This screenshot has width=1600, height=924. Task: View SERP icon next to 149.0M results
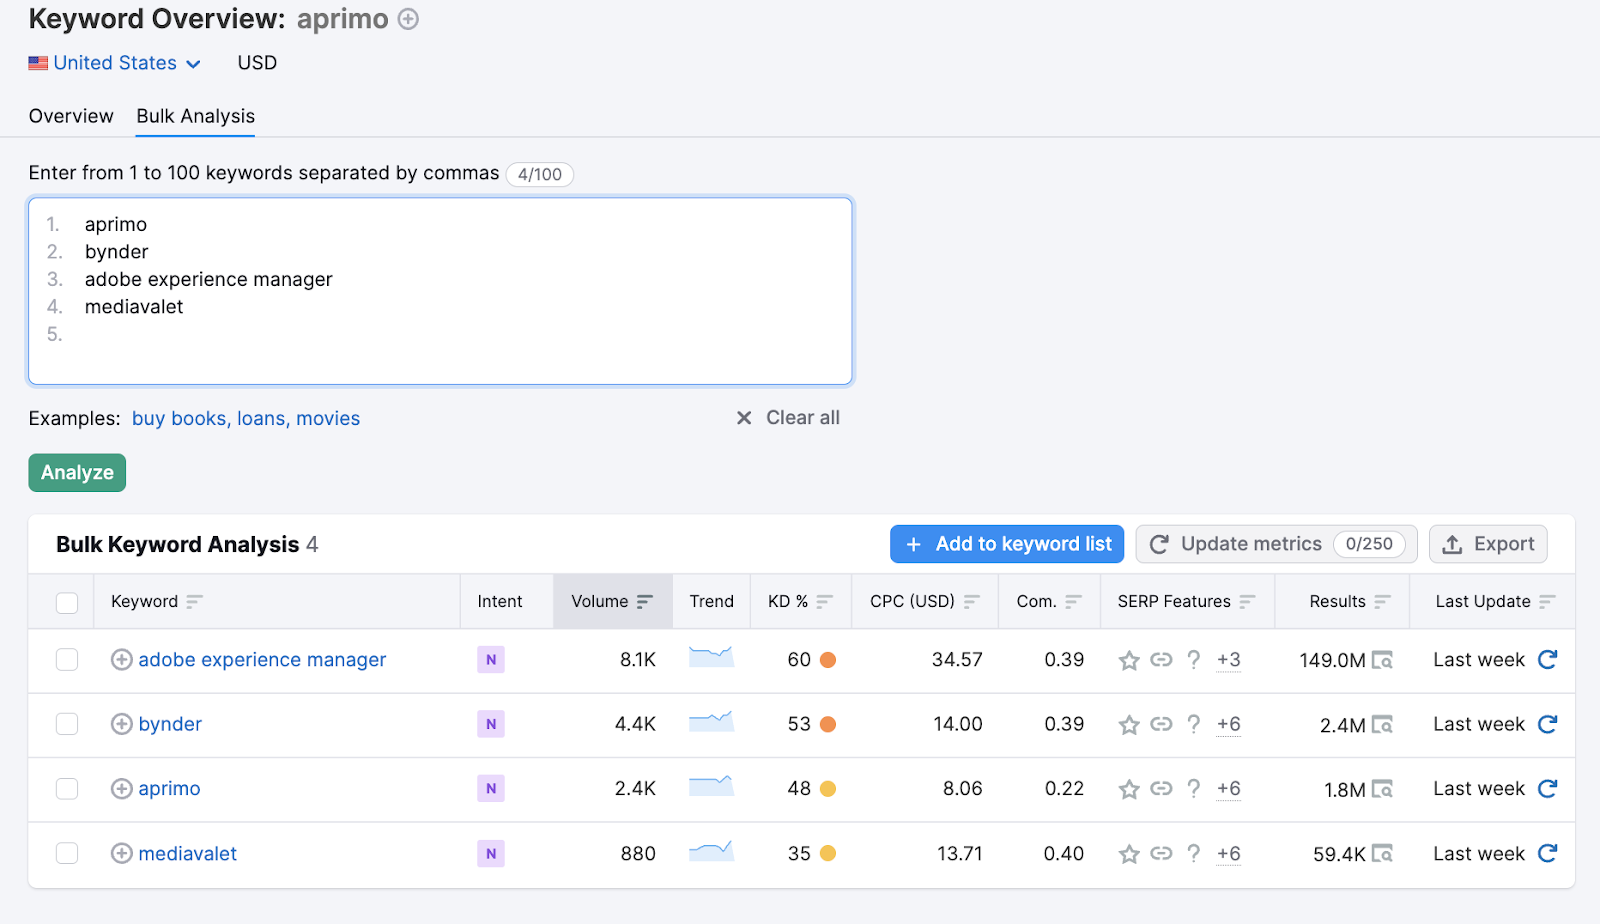(1382, 660)
